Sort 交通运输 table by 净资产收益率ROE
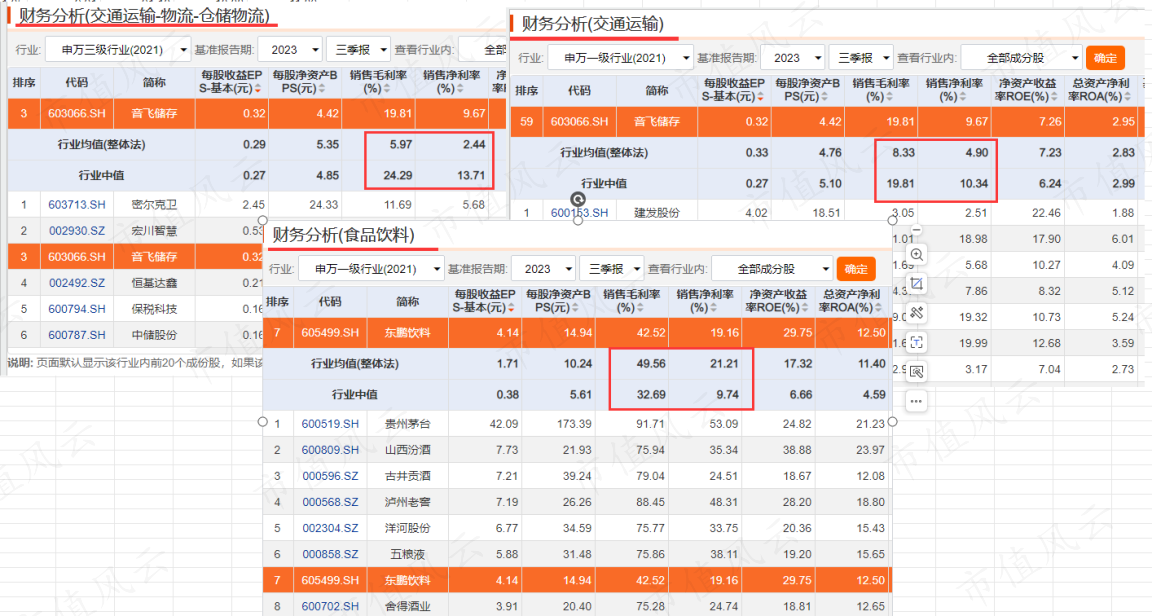 (1054, 97)
